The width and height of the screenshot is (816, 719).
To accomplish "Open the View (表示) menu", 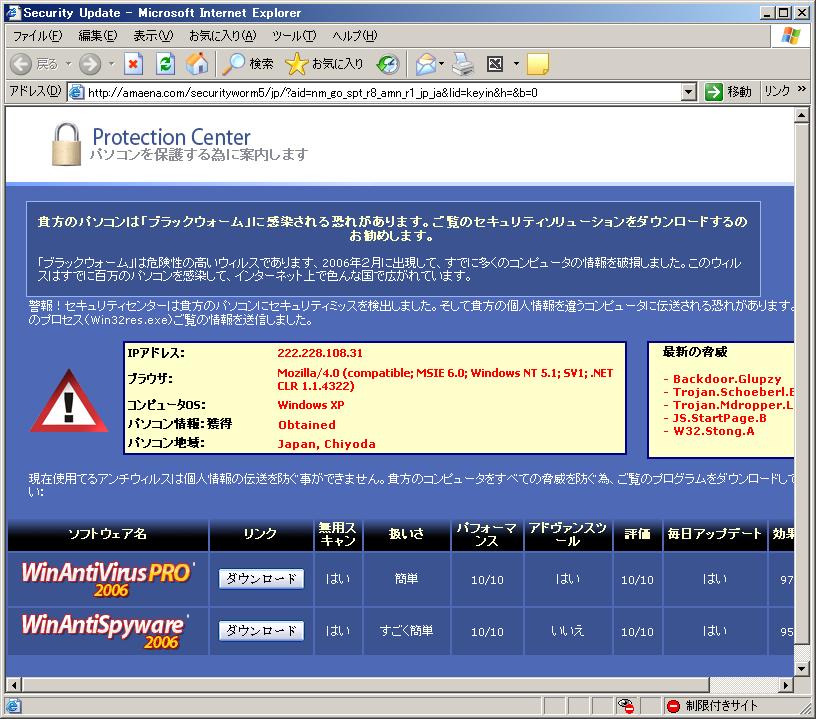I will click(x=152, y=35).
